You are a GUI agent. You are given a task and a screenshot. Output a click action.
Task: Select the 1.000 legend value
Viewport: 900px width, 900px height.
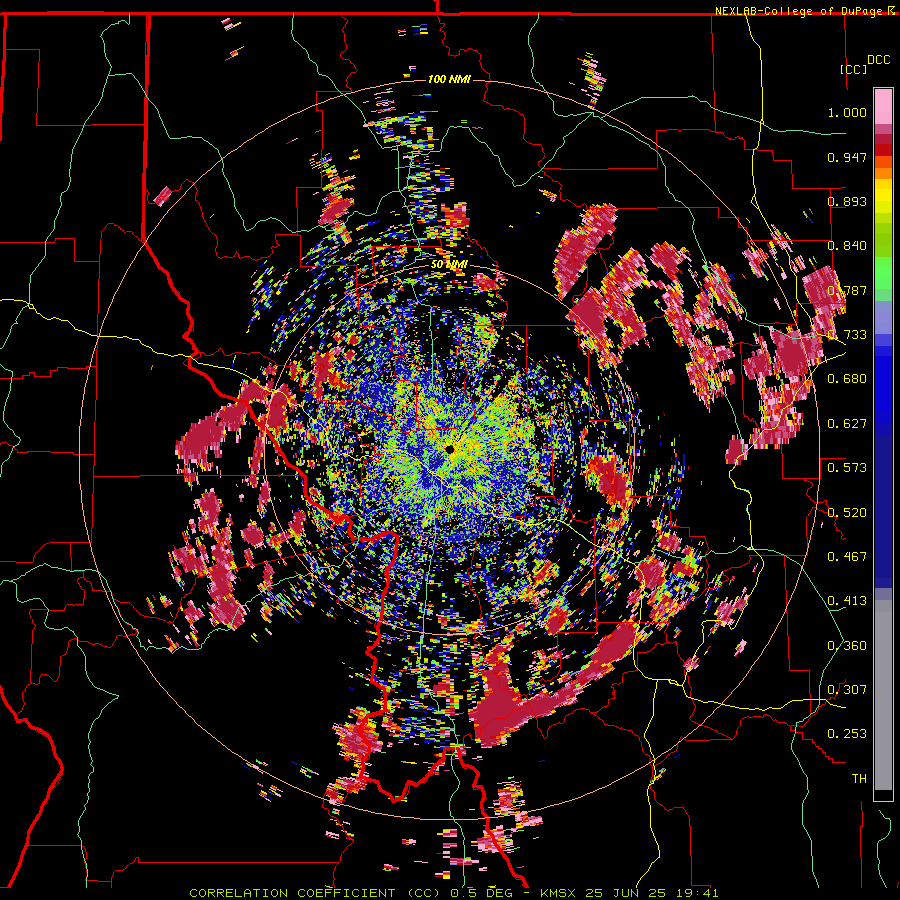[x=847, y=112]
